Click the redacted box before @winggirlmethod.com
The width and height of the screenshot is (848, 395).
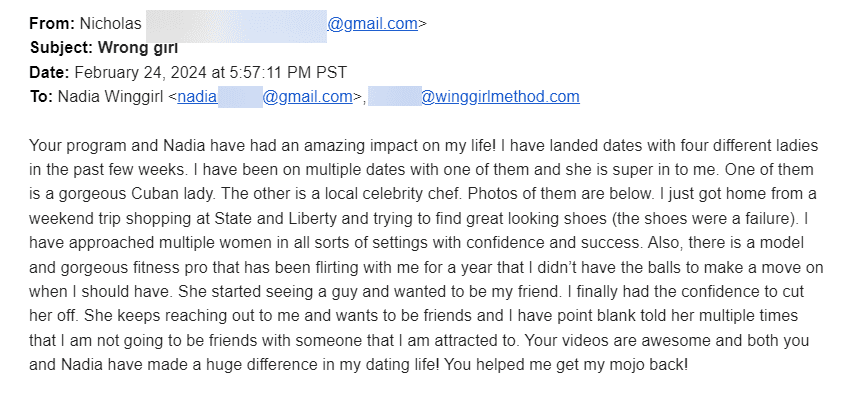(x=394, y=95)
